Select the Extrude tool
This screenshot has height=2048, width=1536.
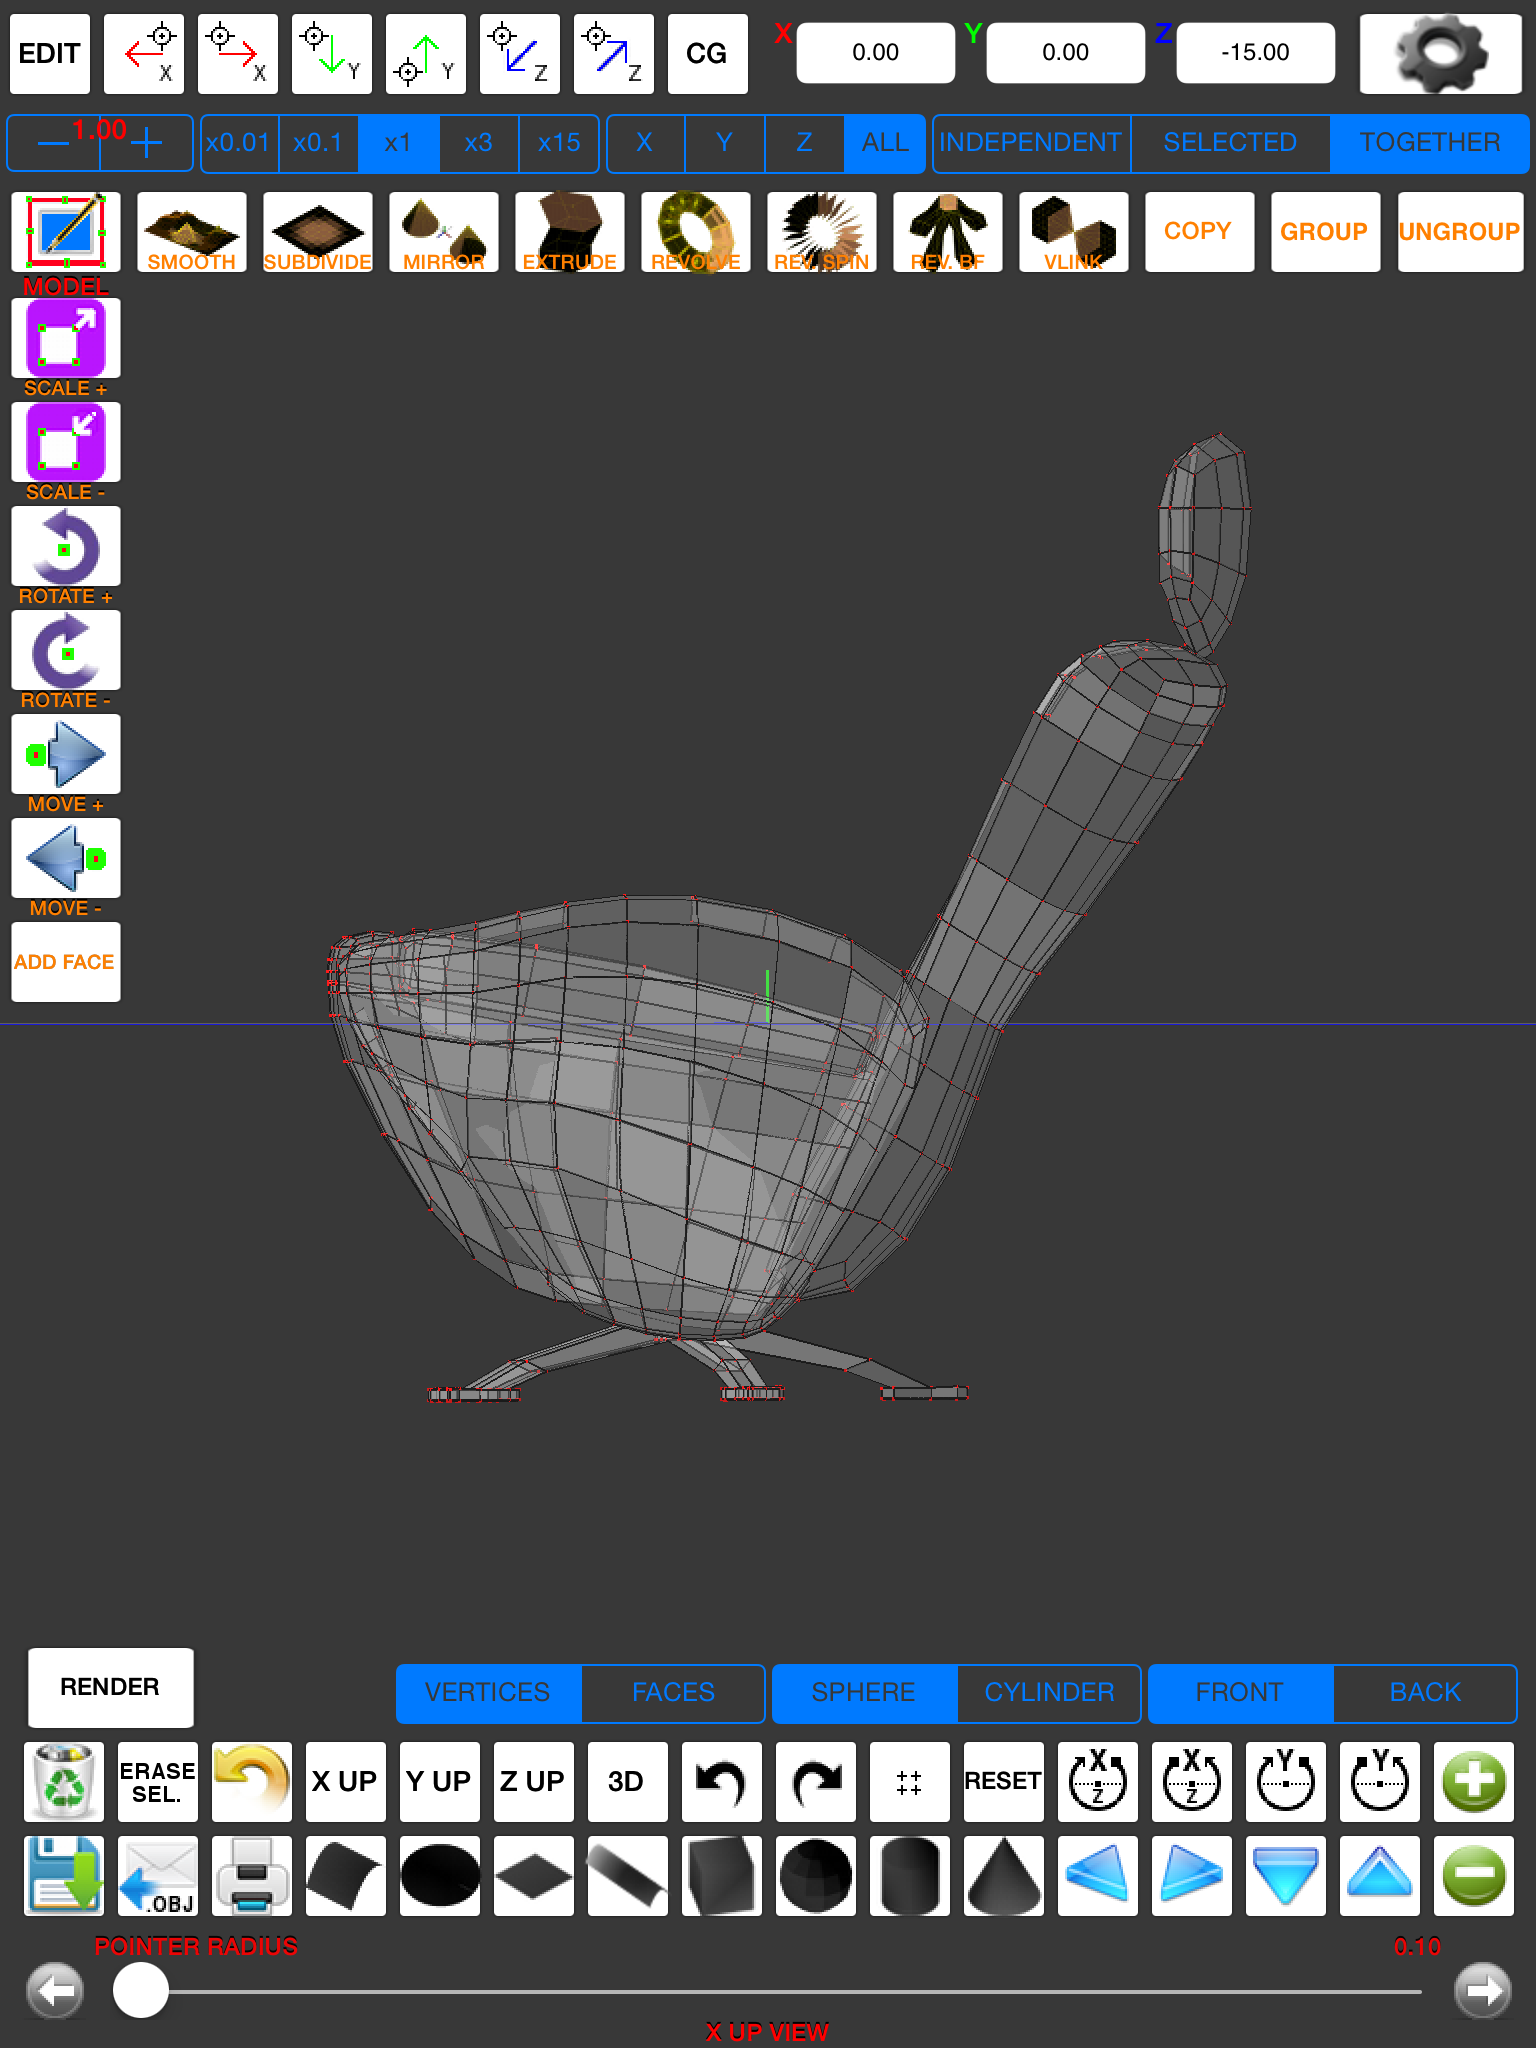(569, 232)
